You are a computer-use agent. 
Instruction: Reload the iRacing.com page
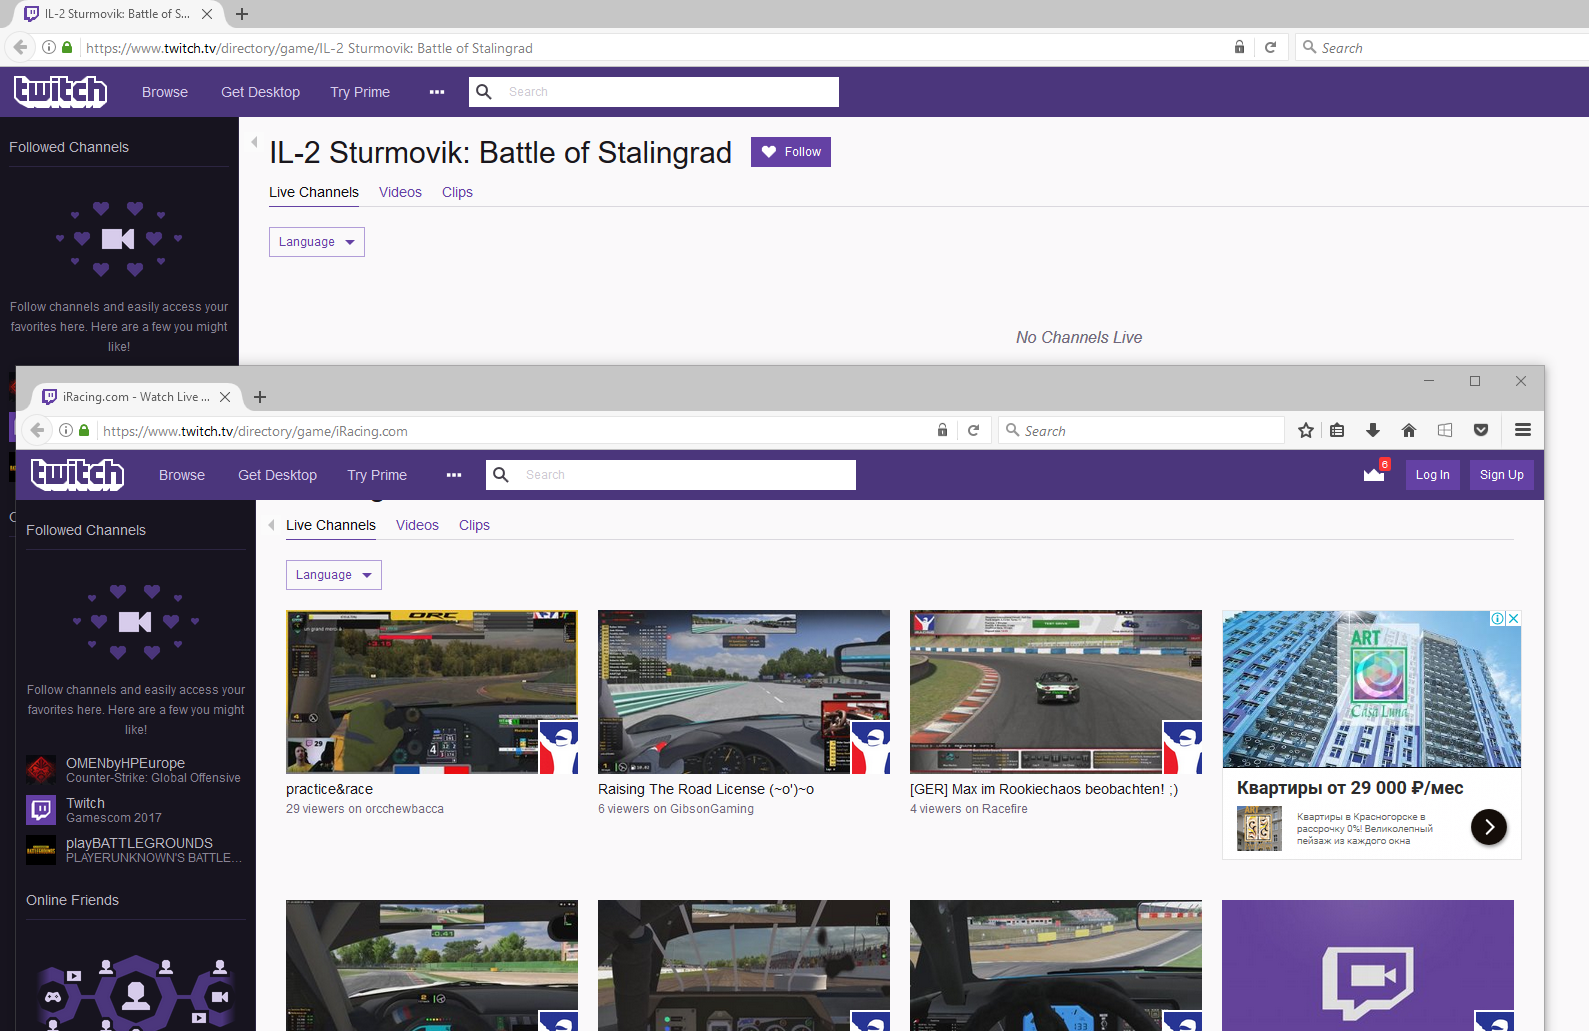(x=973, y=430)
